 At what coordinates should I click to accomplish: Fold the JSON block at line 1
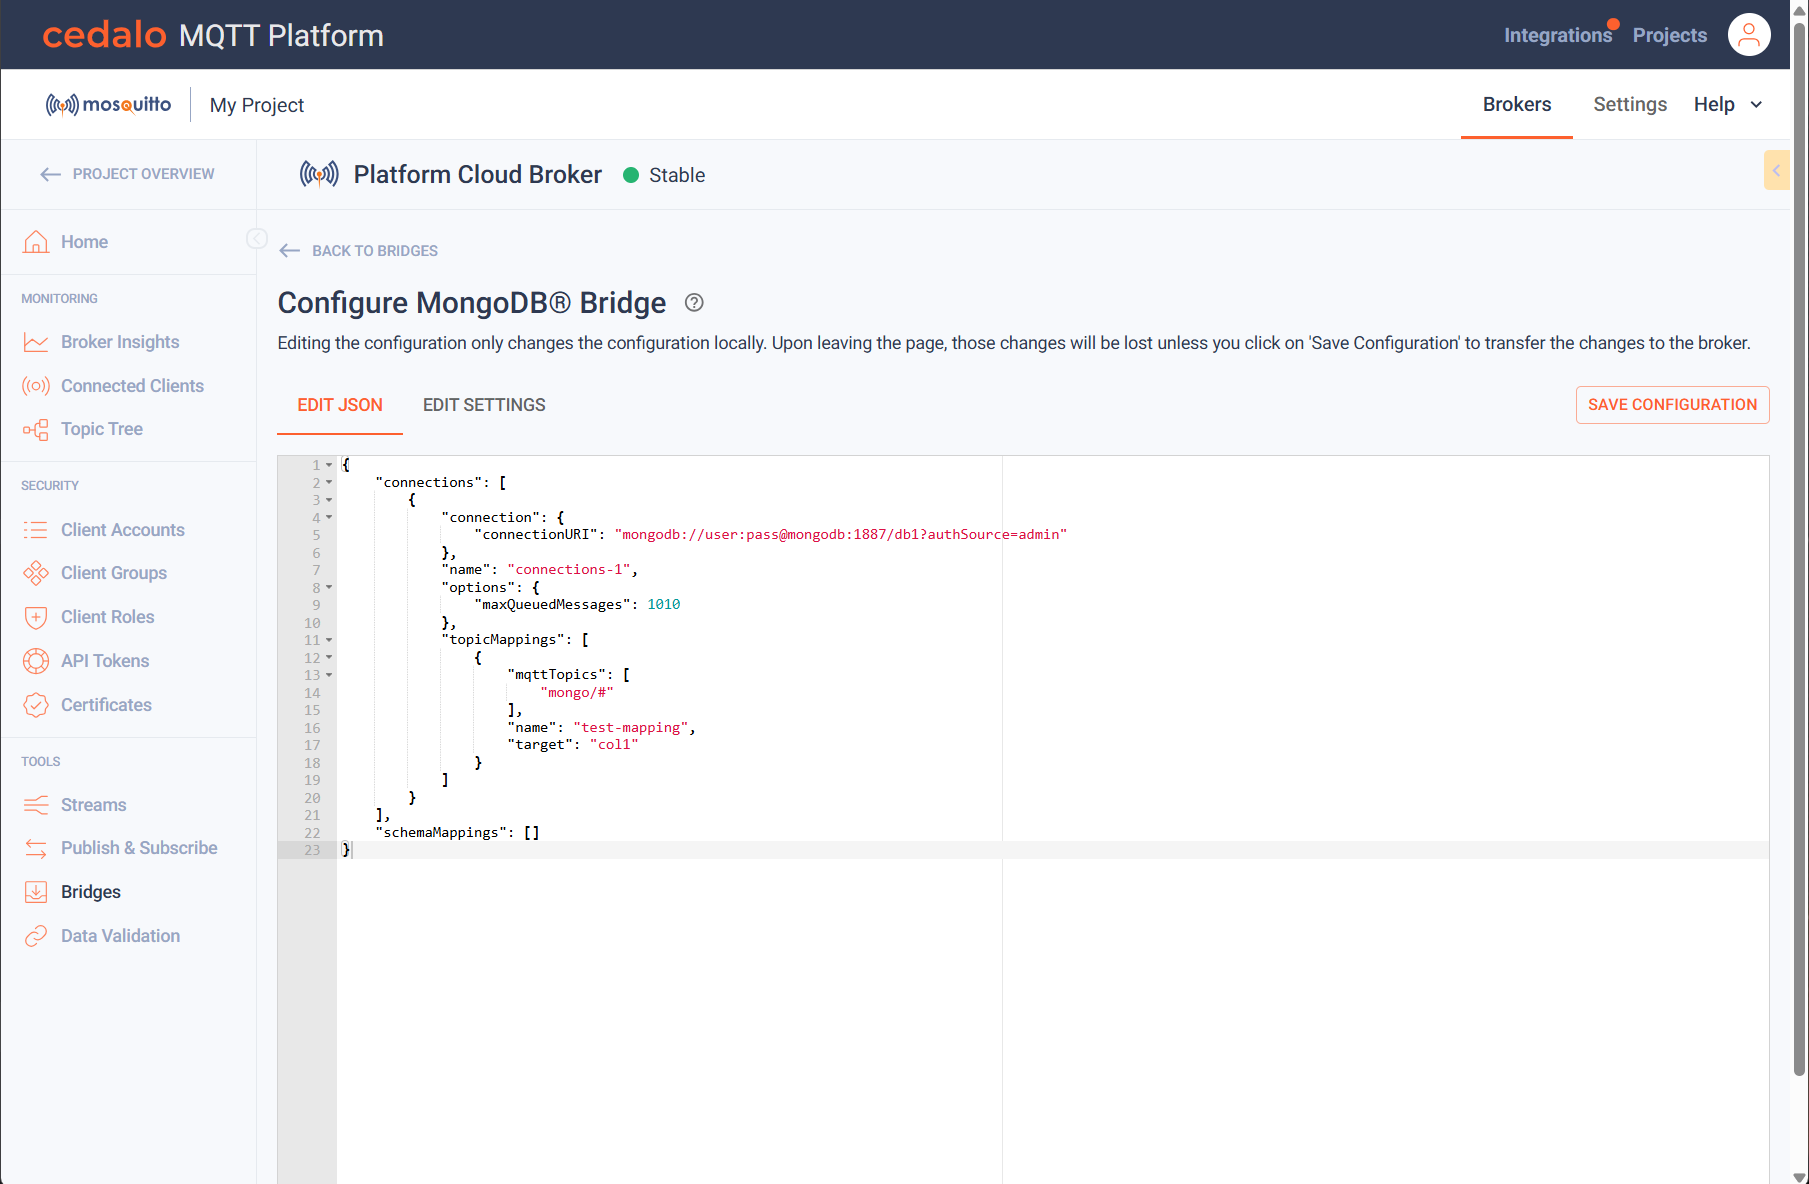(329, 465)
